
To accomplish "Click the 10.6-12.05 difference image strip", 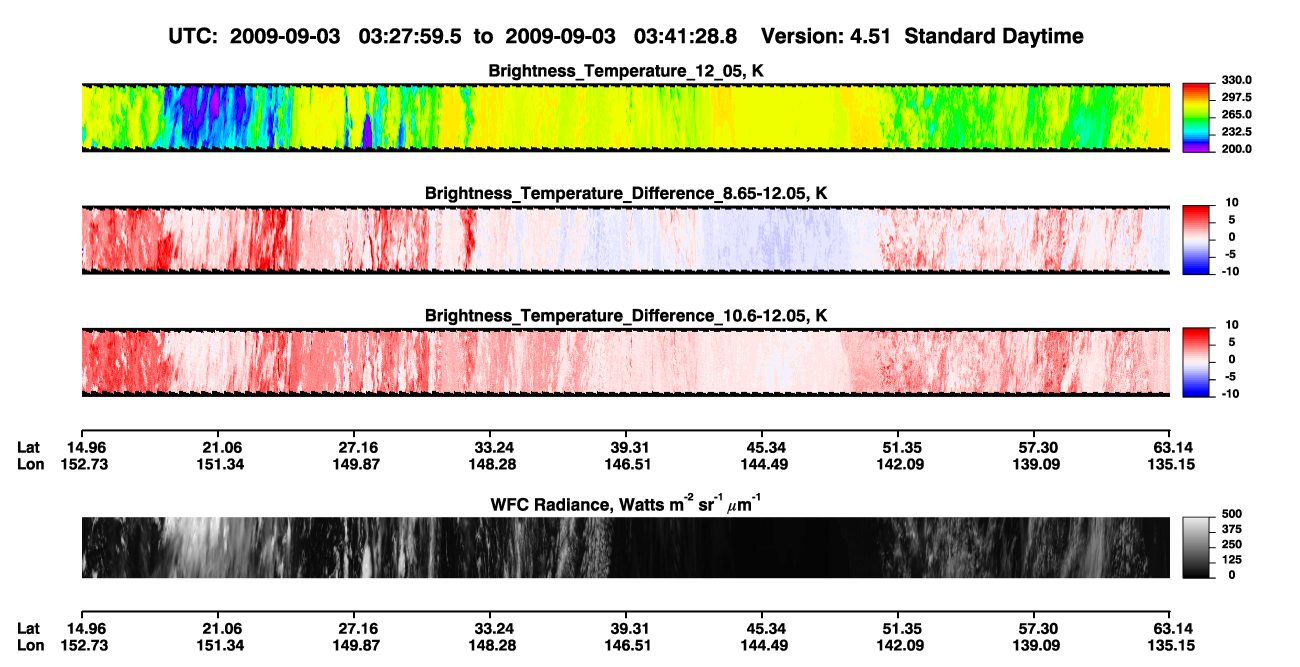I will click(x=626, y=362).
